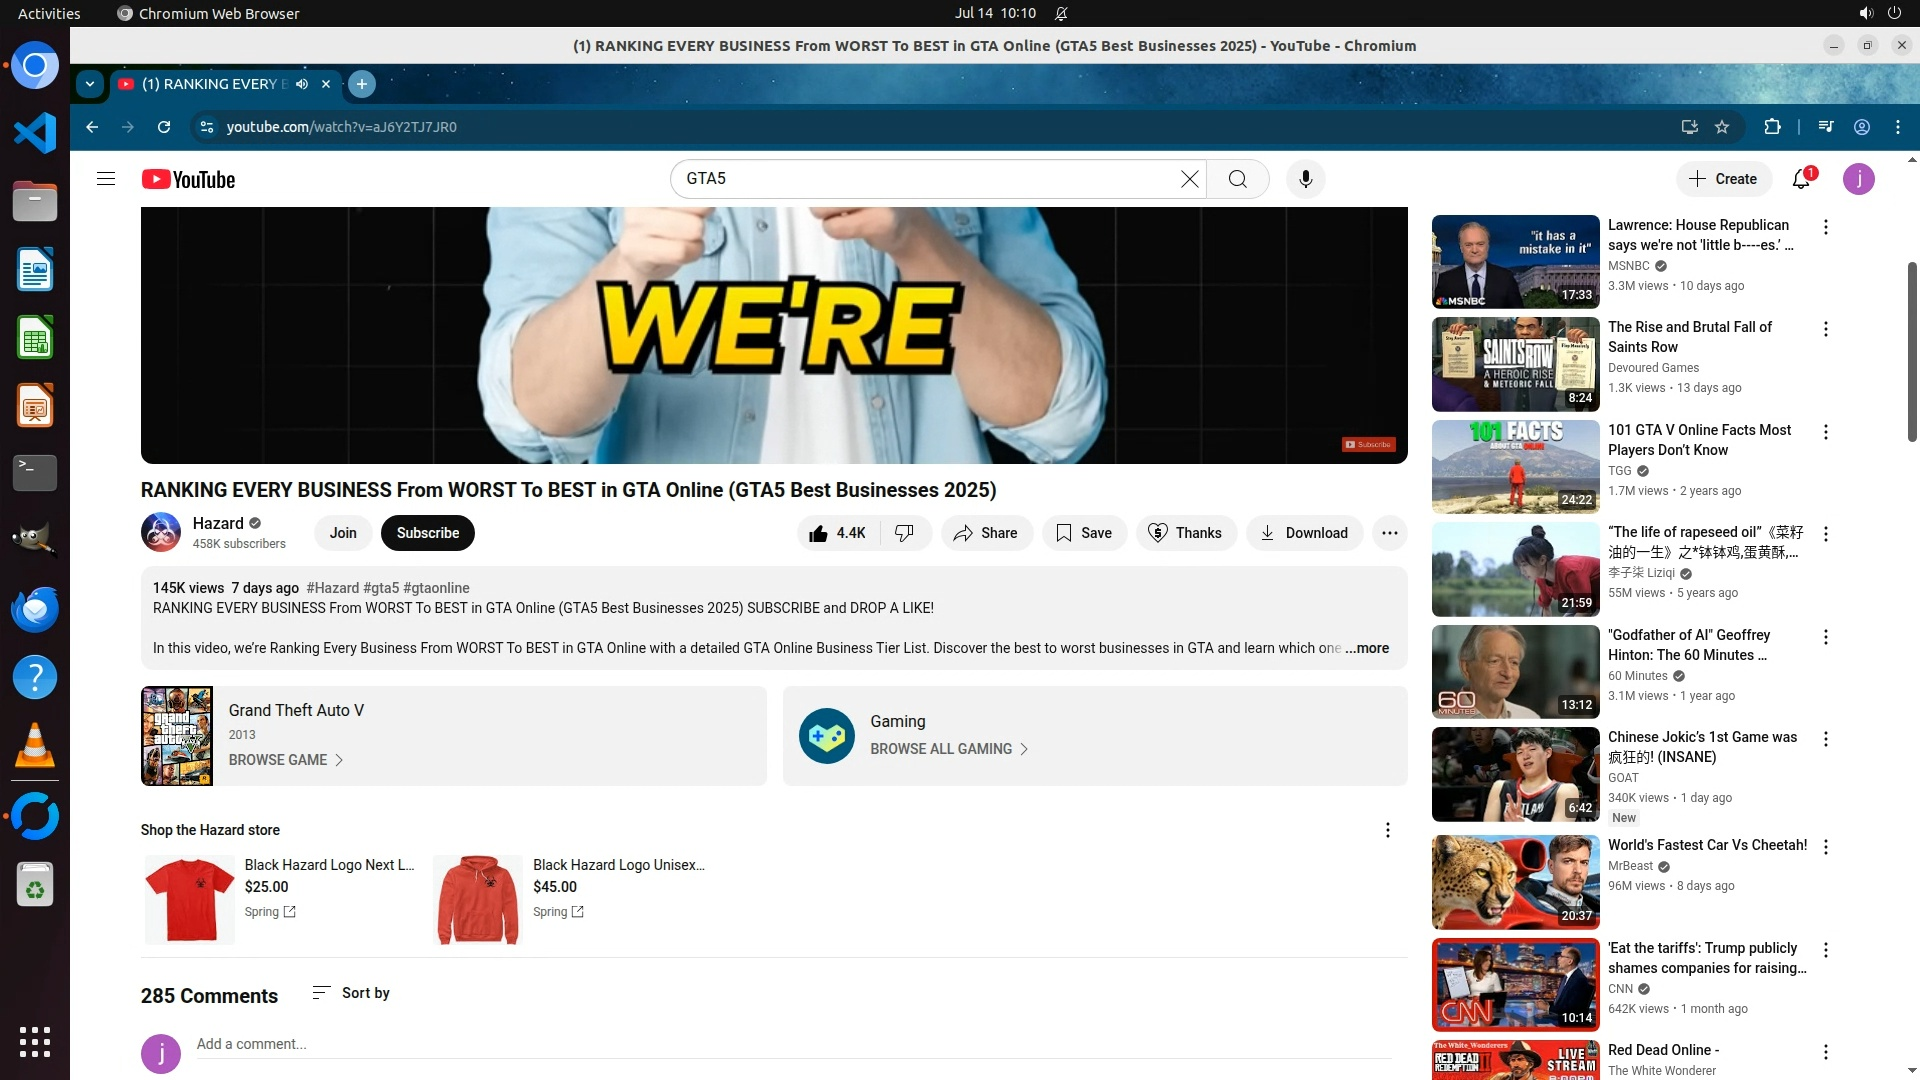Image resolution: width=1920 pixels, height=1080 pixels.
Task: Dislike the video
Action: point(905,533)
